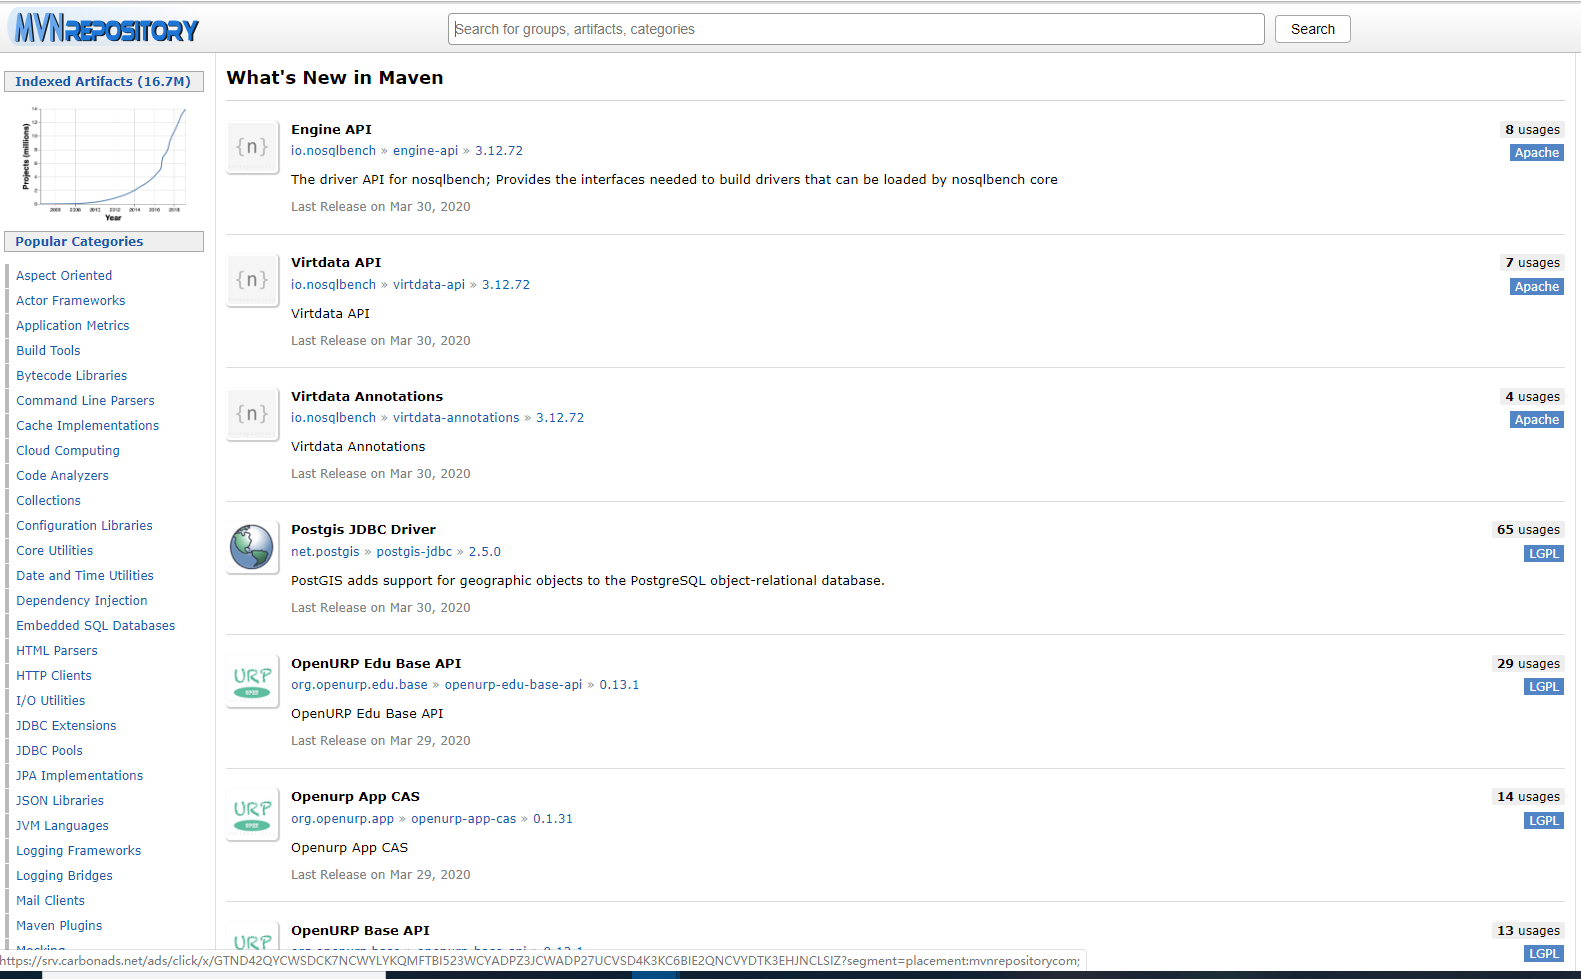Open postgis-jdbc version 2.5.0 link
The width and height of the screenshot is (1581, 979).
(x=485, y=552)
